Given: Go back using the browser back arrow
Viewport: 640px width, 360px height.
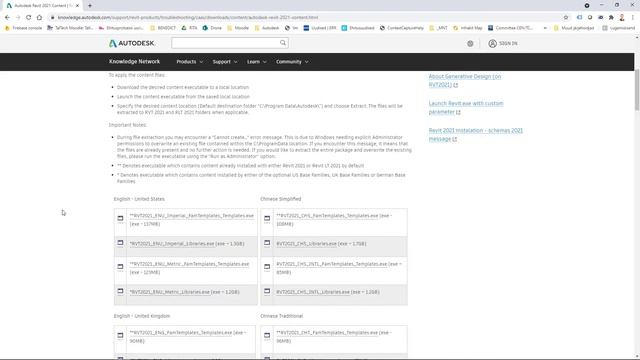Looking at the screenshot, I should click(x=7, y=18).
